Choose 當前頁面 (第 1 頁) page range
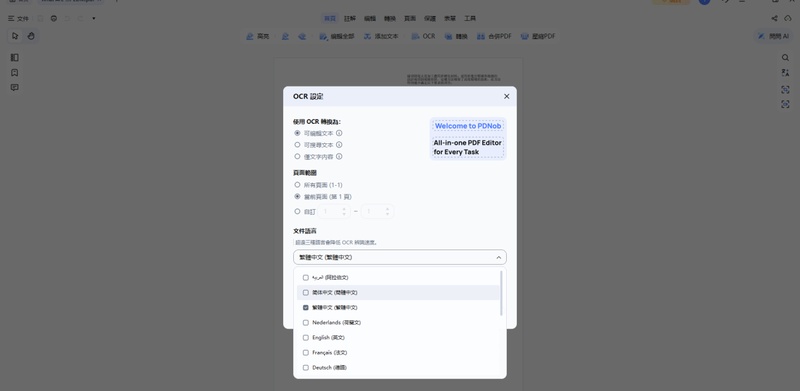800x391 pixels. (x=297, y=197)
